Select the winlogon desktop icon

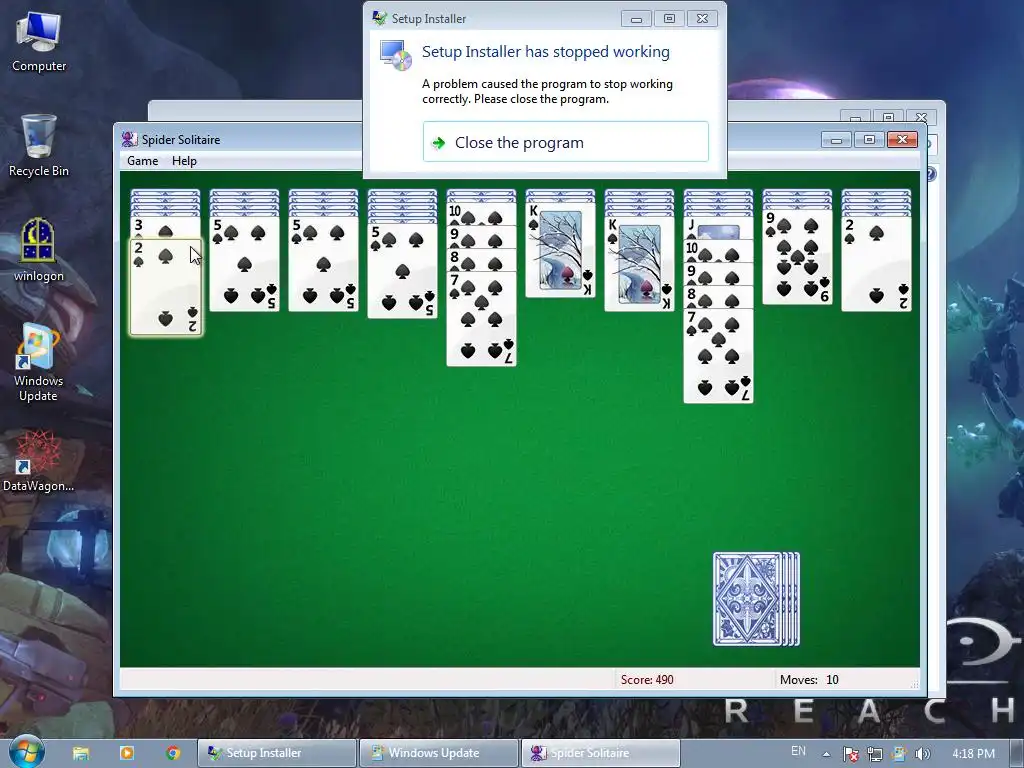(x=39, y=250)
